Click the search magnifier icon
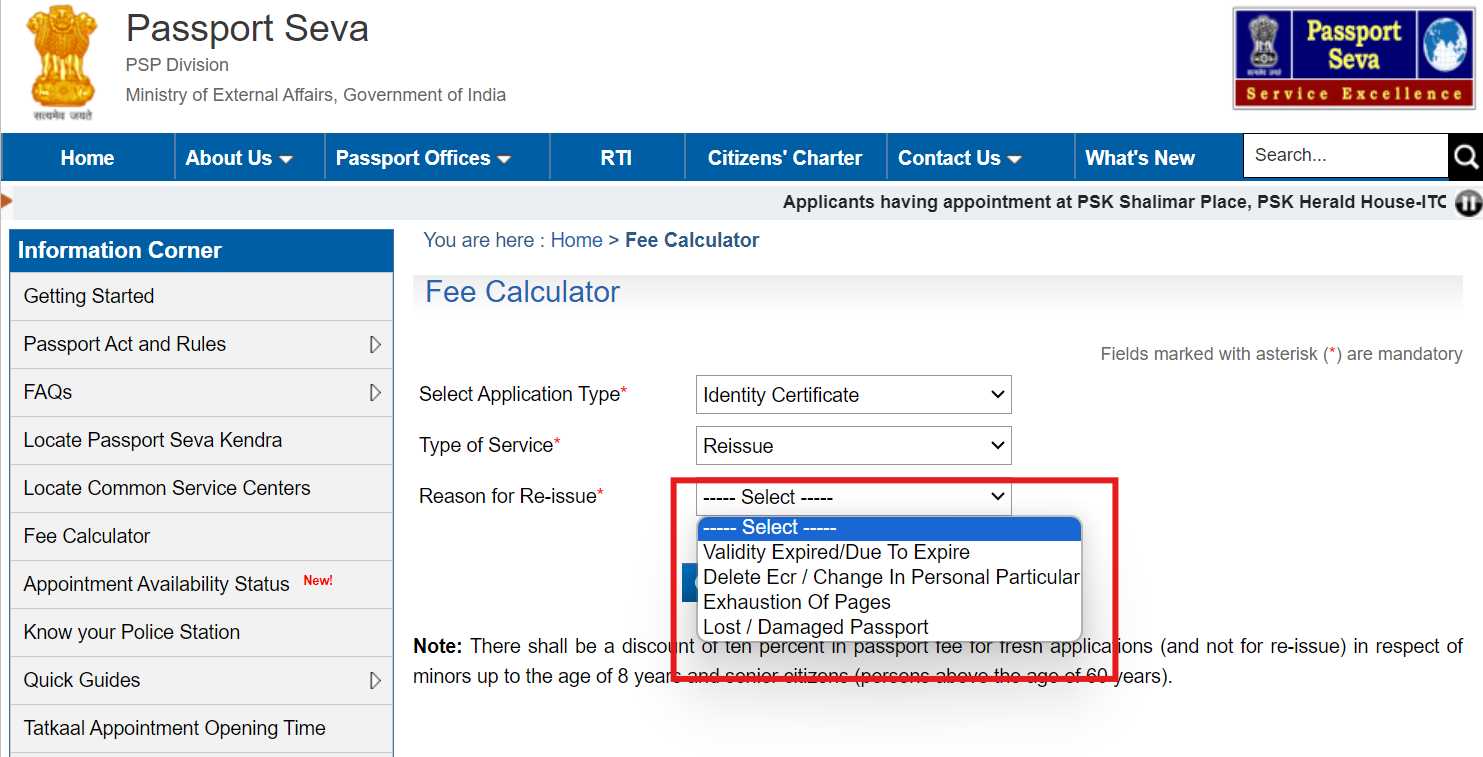The image size is (1483, 757). [x=1465, y=157]
